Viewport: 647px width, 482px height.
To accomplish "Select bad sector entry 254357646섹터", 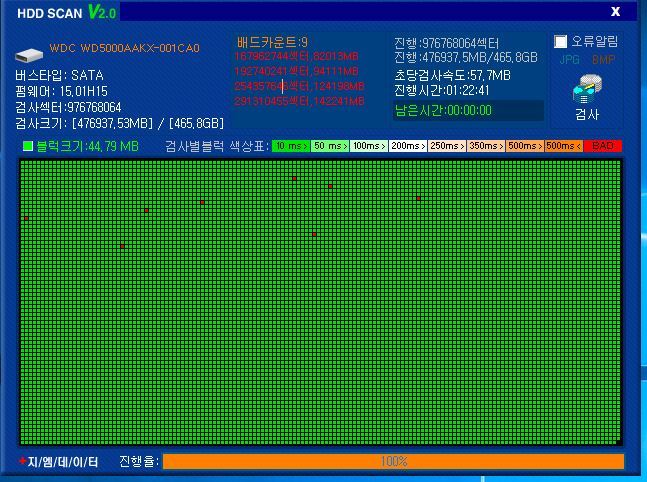I will pos(299,86).
